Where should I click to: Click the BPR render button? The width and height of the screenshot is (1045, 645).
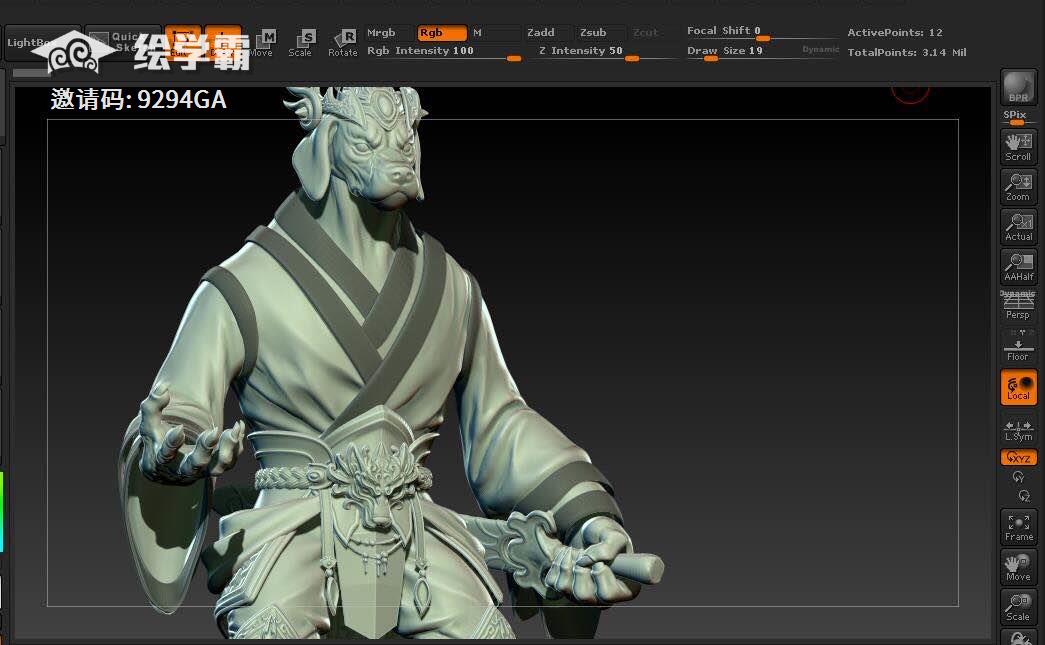[x=1018, y=87]
